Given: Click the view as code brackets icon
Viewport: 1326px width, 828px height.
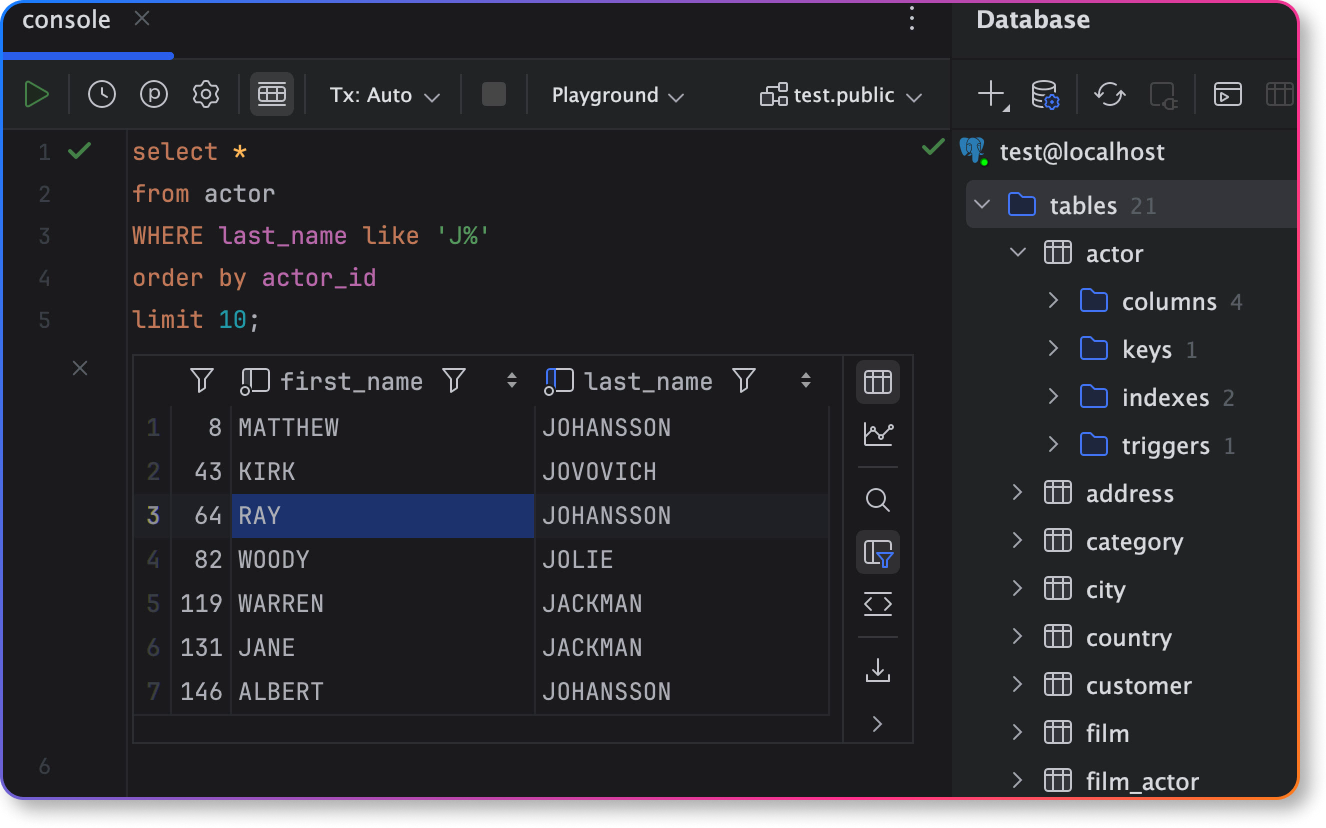Looking at the screenshot, I should [x=878, y=604].
